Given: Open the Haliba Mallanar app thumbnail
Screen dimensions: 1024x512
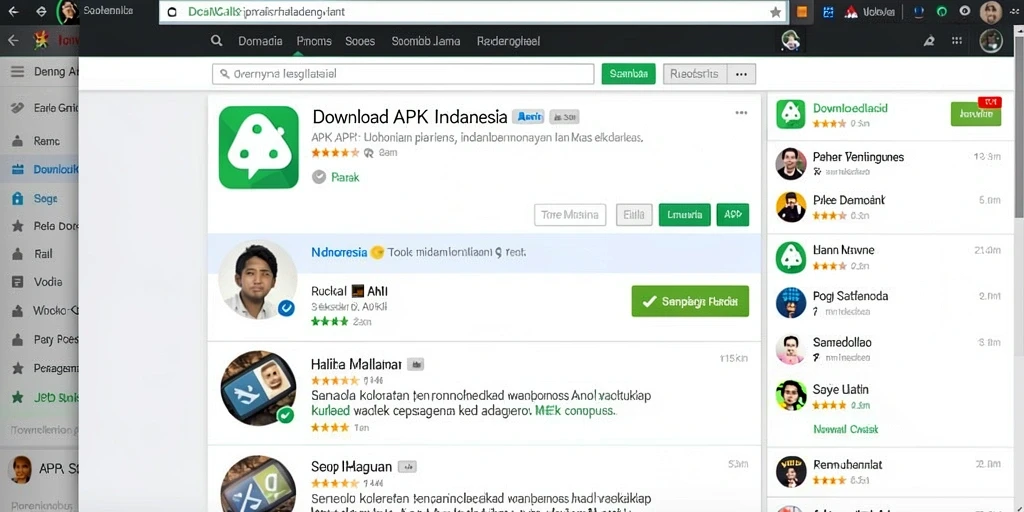Looking at the screenshot, I should point(257,389).
